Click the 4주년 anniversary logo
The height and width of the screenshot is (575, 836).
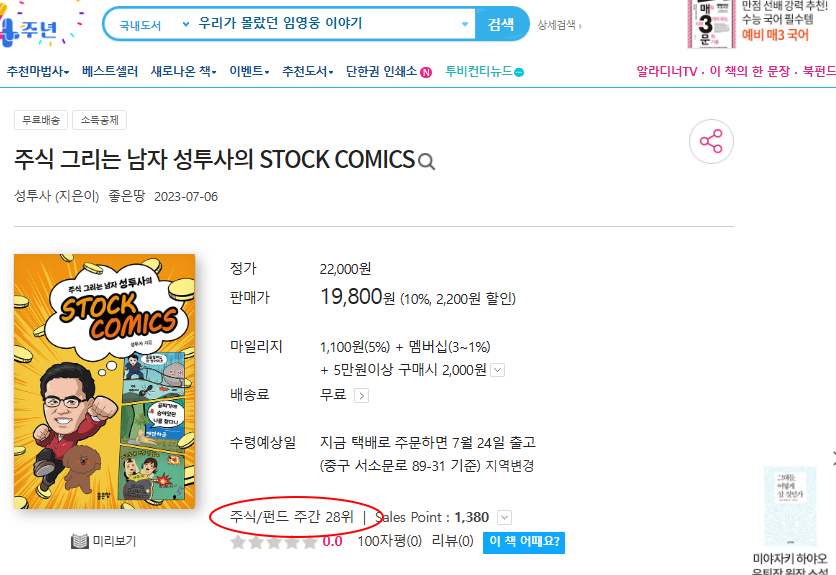click(x=32, y=27)
